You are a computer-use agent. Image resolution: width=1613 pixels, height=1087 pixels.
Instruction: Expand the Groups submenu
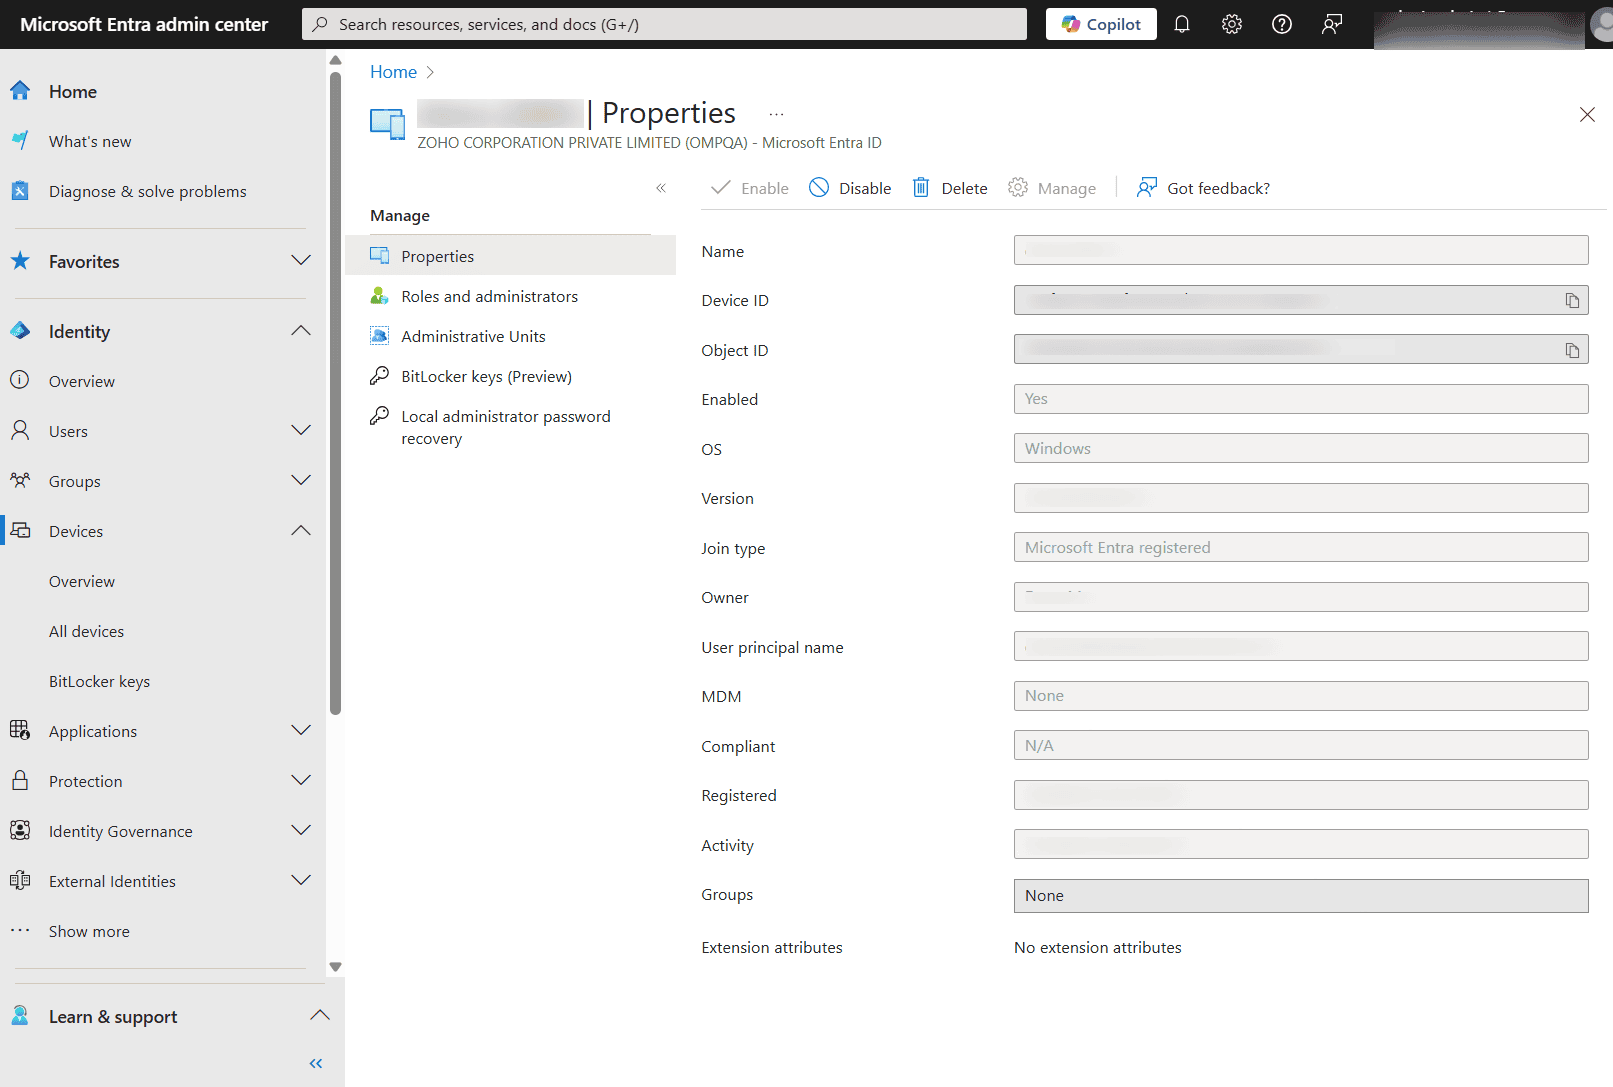[301, 481]
